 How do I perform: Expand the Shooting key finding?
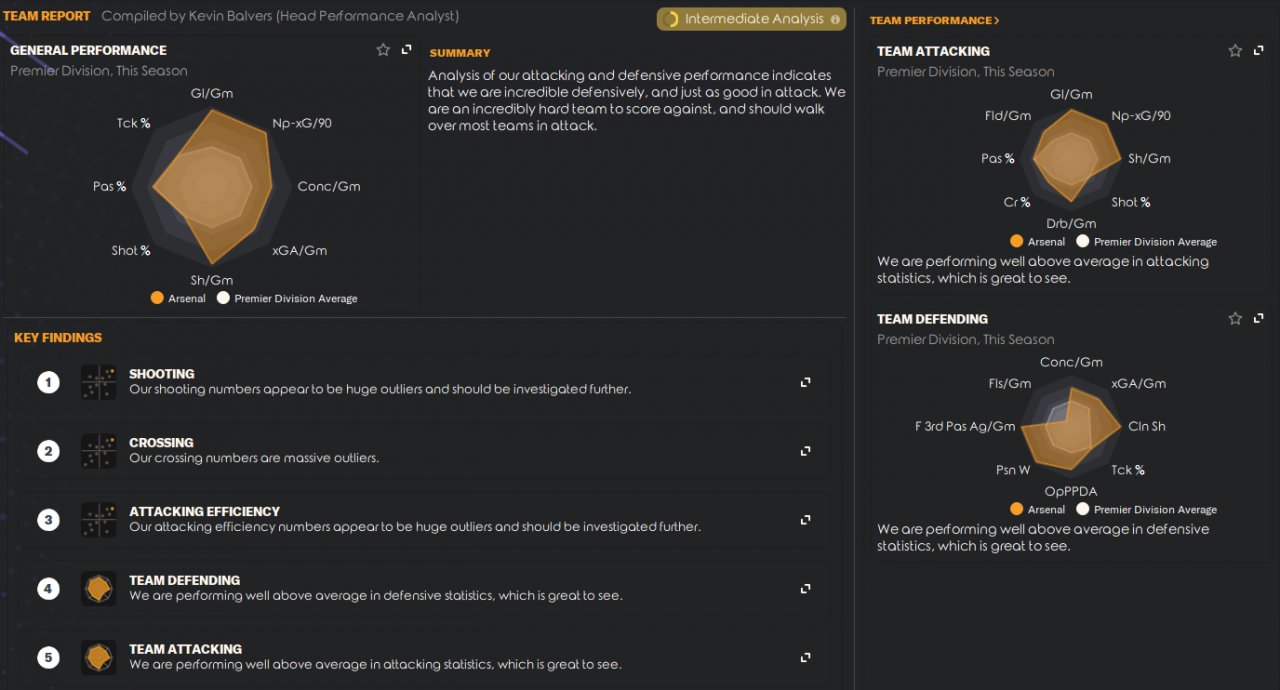pyautogui.click(x=805, y=382)
